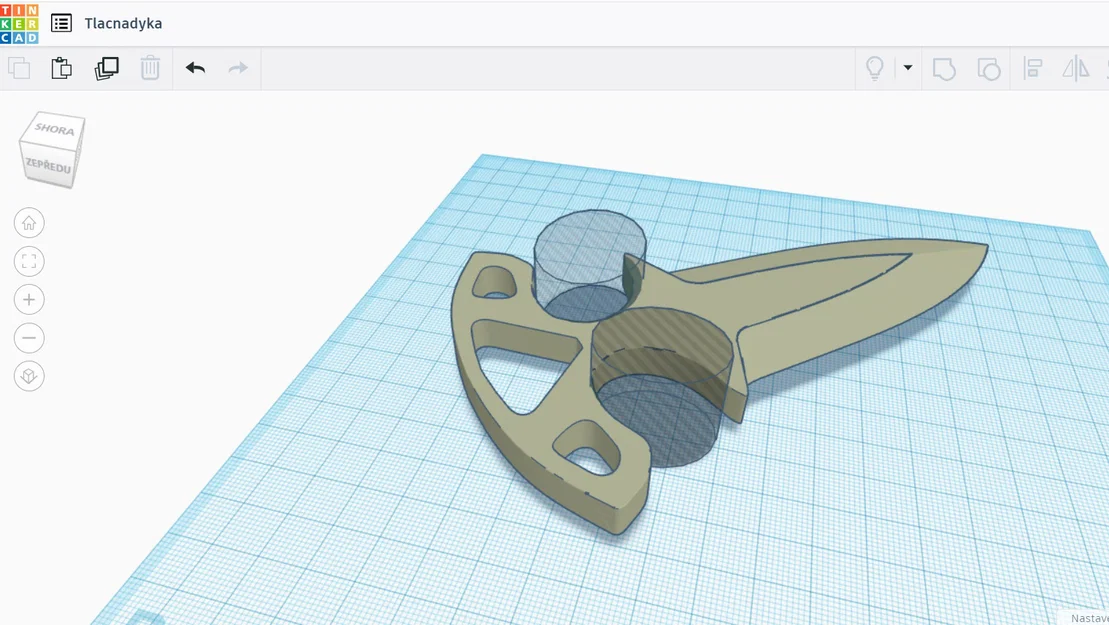Viewport: 1109px width, 625px height.
Task: Undo the last action
Action: (195, 68)
